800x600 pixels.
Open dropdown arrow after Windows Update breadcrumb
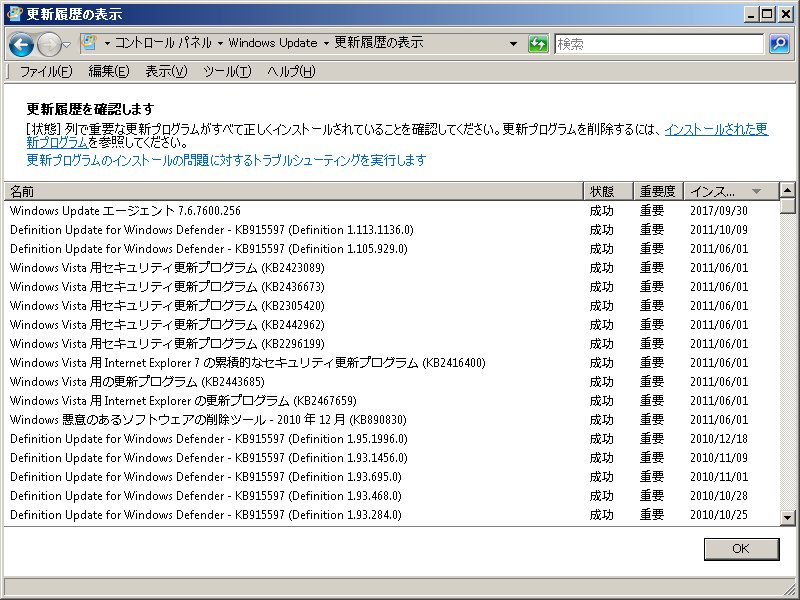326,43
